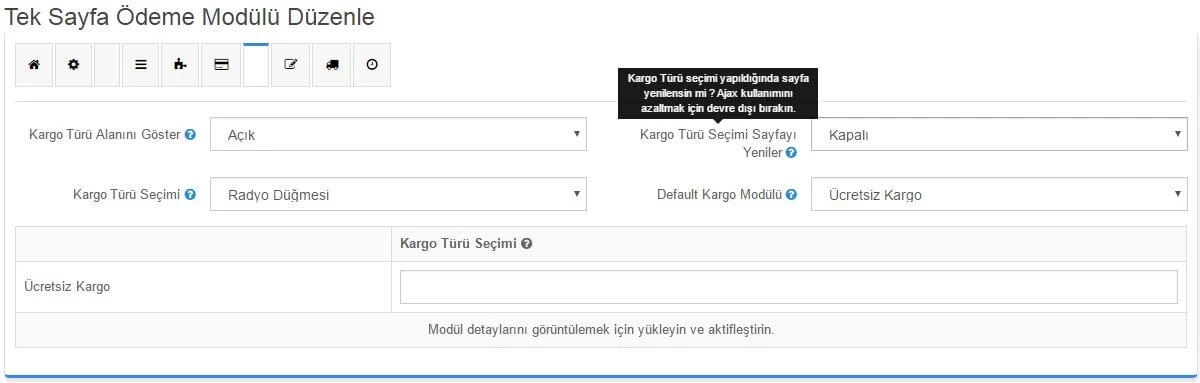This screenshot has height=383, width=1200.
Task: Open the list lines tab icon
Action: 141,64
